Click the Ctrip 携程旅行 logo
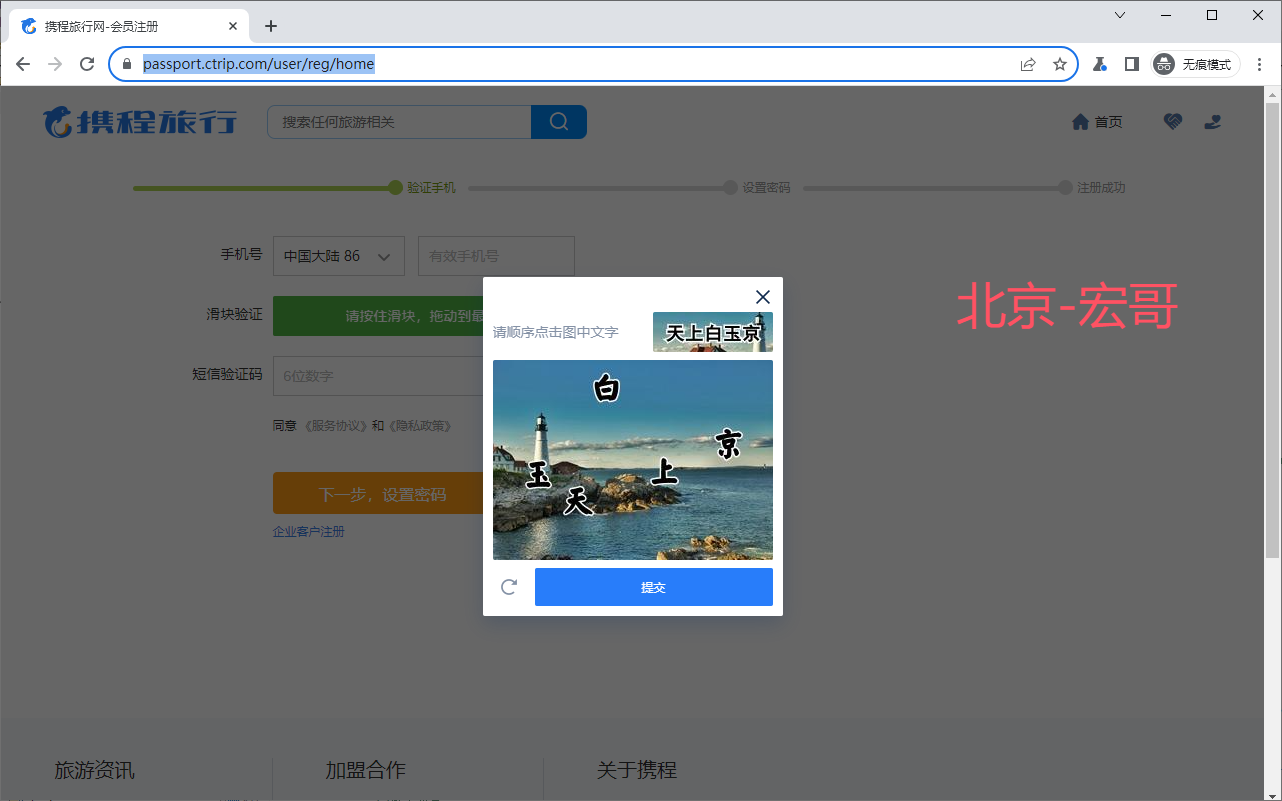 coord(140,122)
